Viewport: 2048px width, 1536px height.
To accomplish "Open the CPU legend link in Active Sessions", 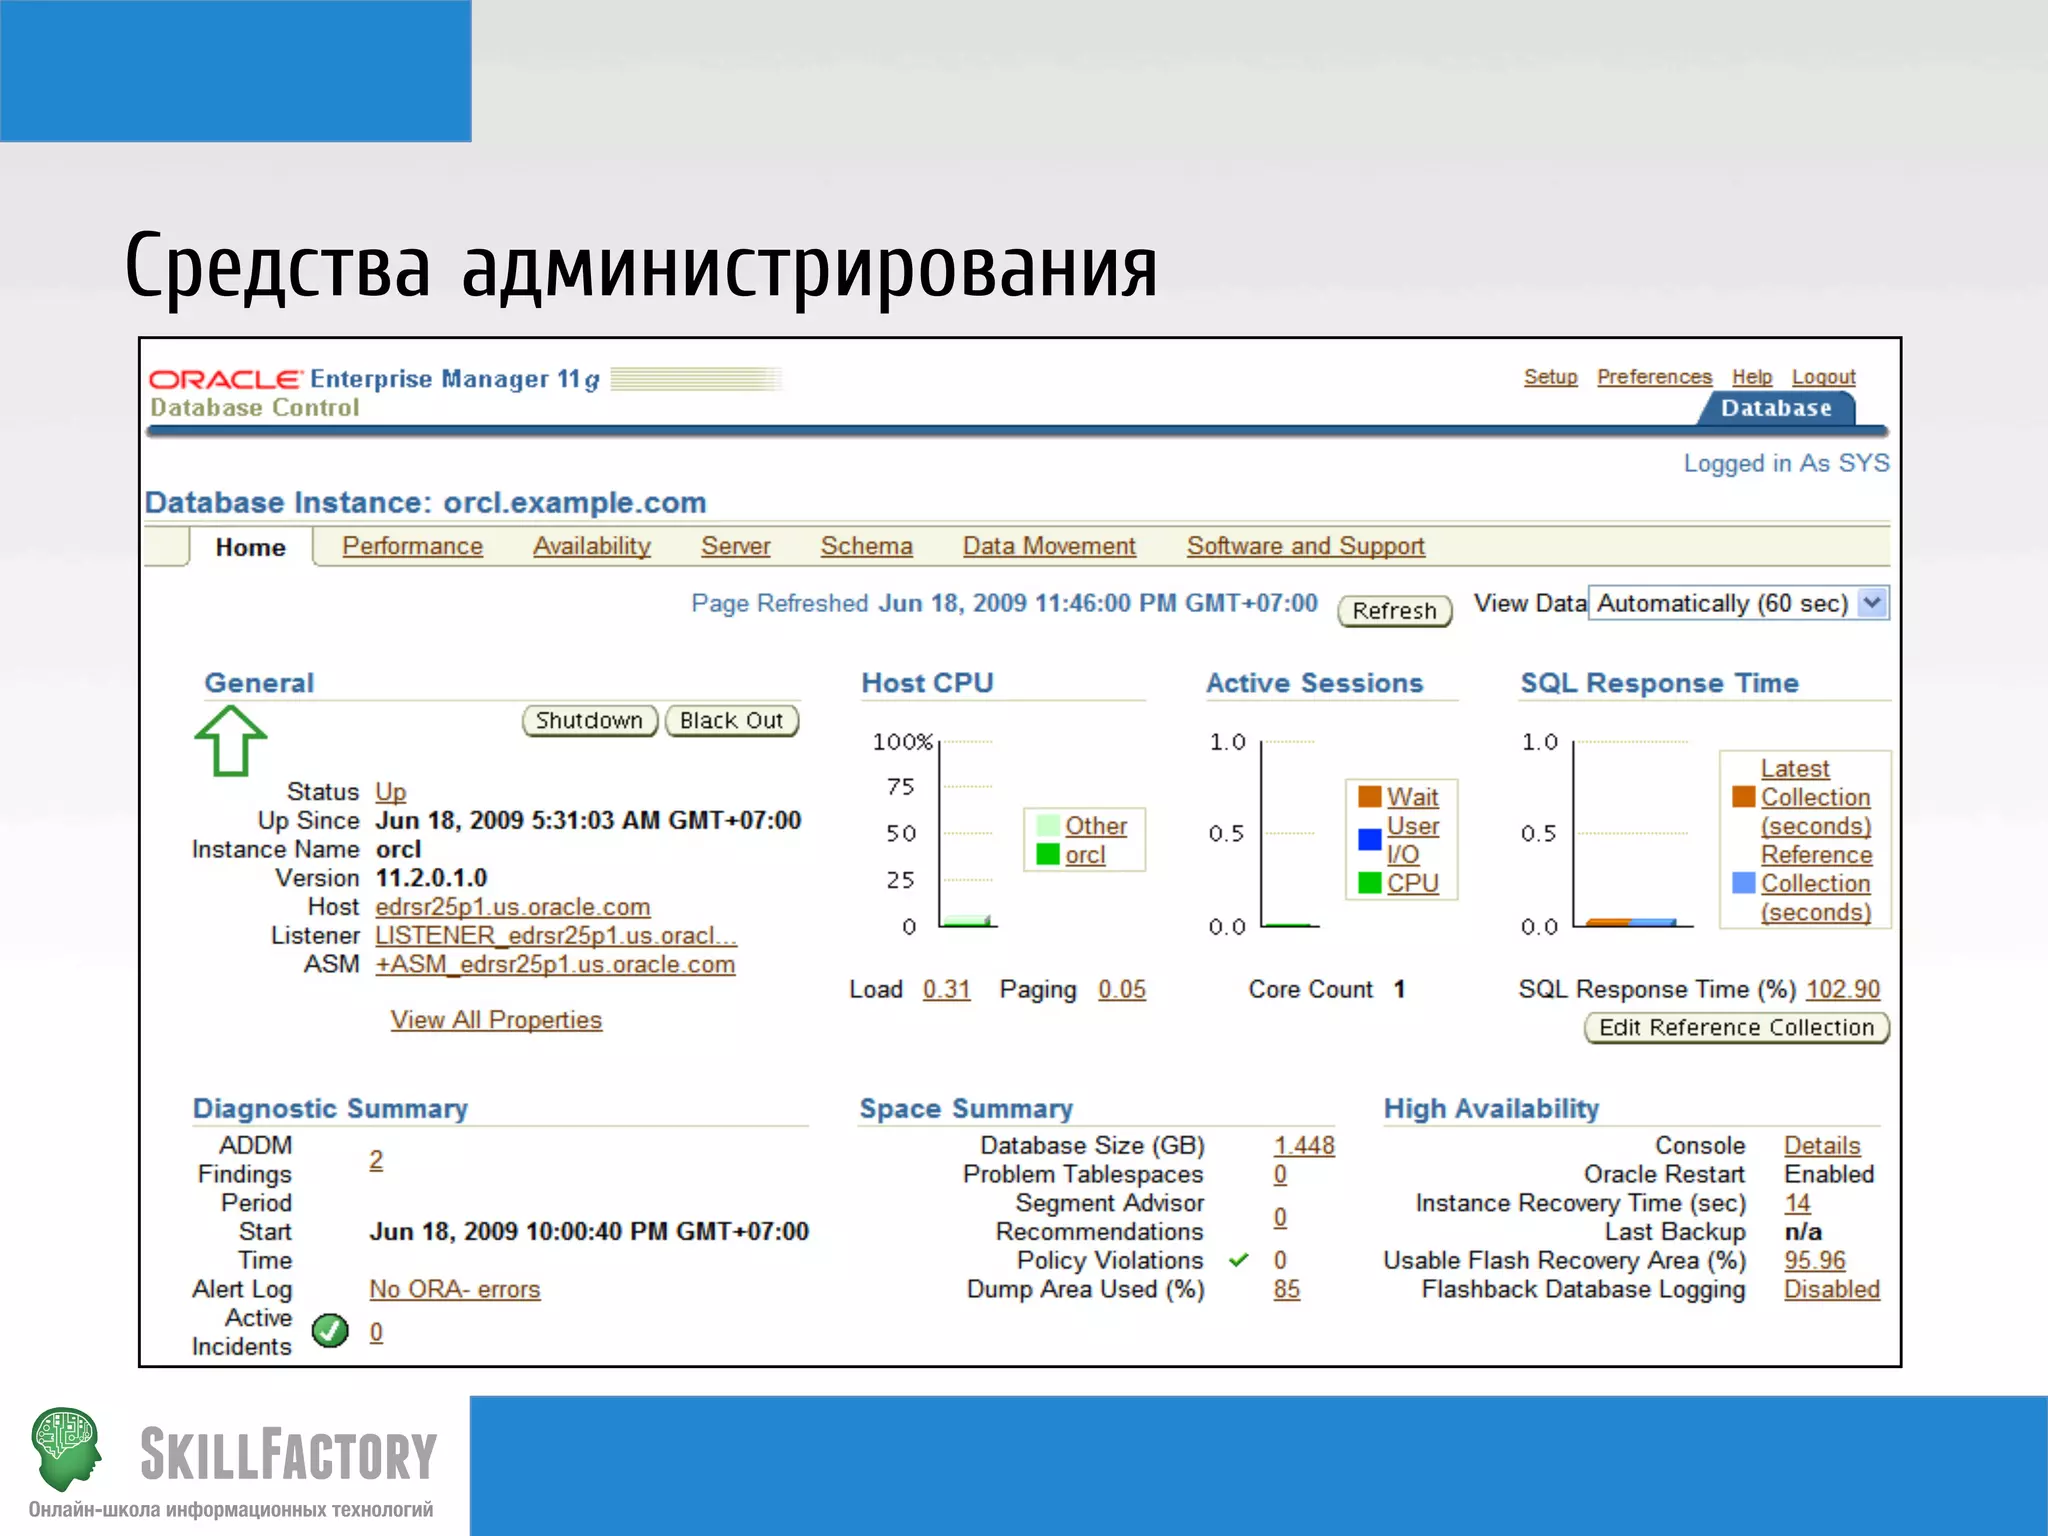I will coord(1412,883).
